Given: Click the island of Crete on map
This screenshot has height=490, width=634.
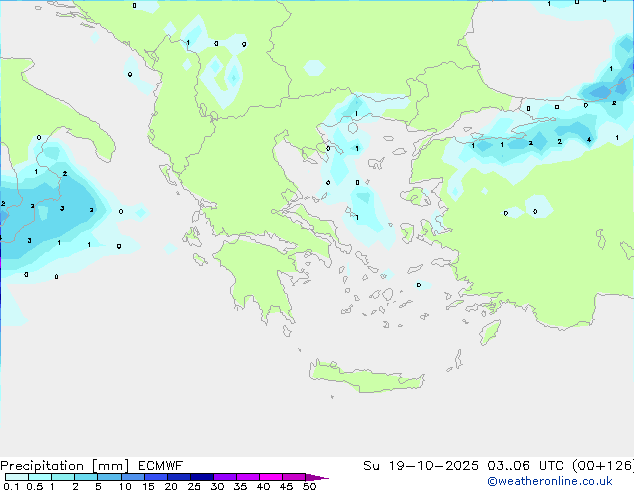Looking at the screenshot, I should [x=366, y=377].
